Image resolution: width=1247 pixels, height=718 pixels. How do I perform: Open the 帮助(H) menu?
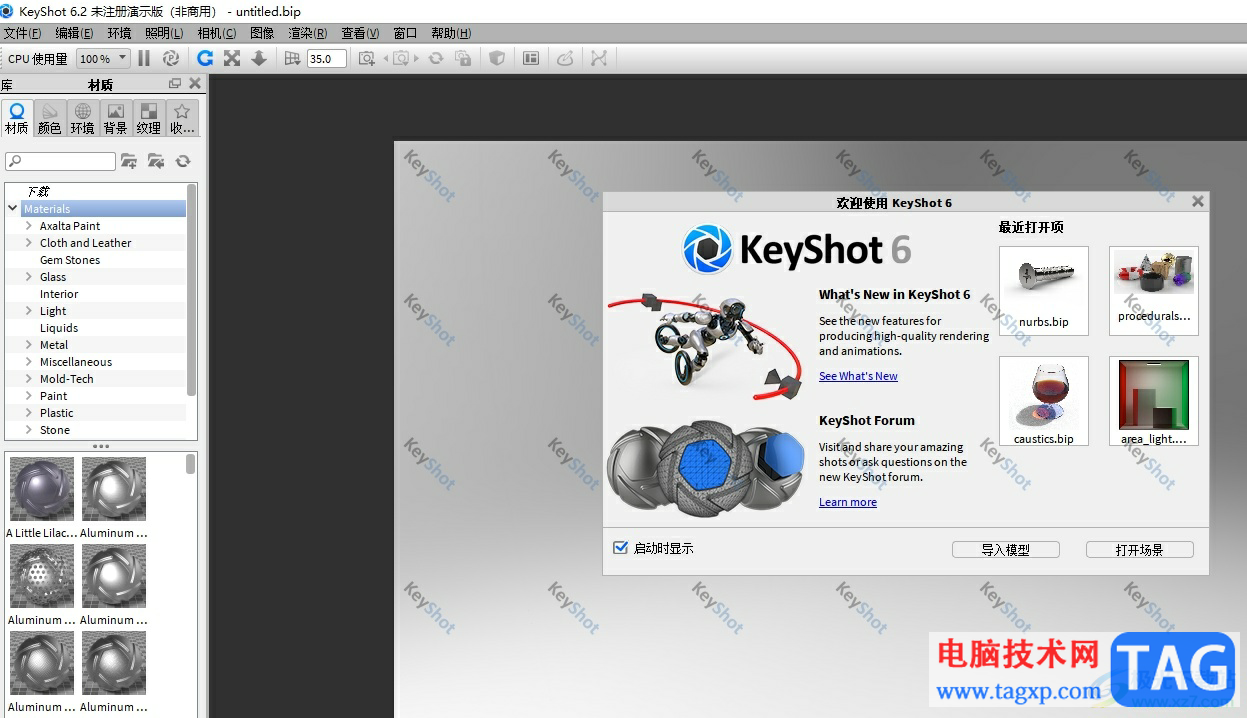pyautogui.click(x=451, y=33)
